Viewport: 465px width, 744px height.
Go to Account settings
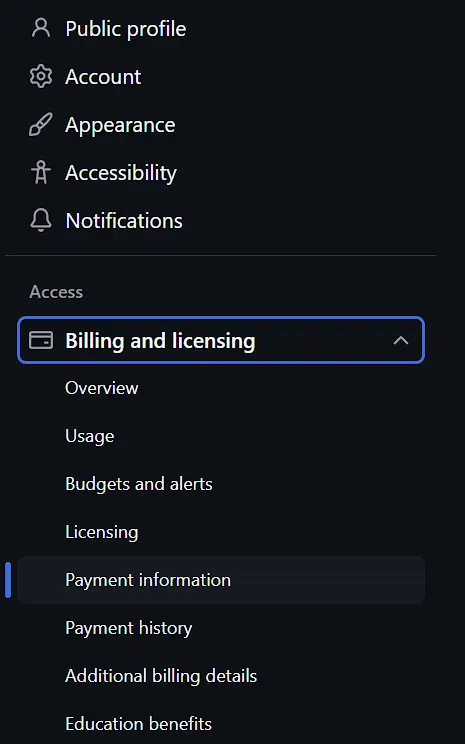(103, 76)
